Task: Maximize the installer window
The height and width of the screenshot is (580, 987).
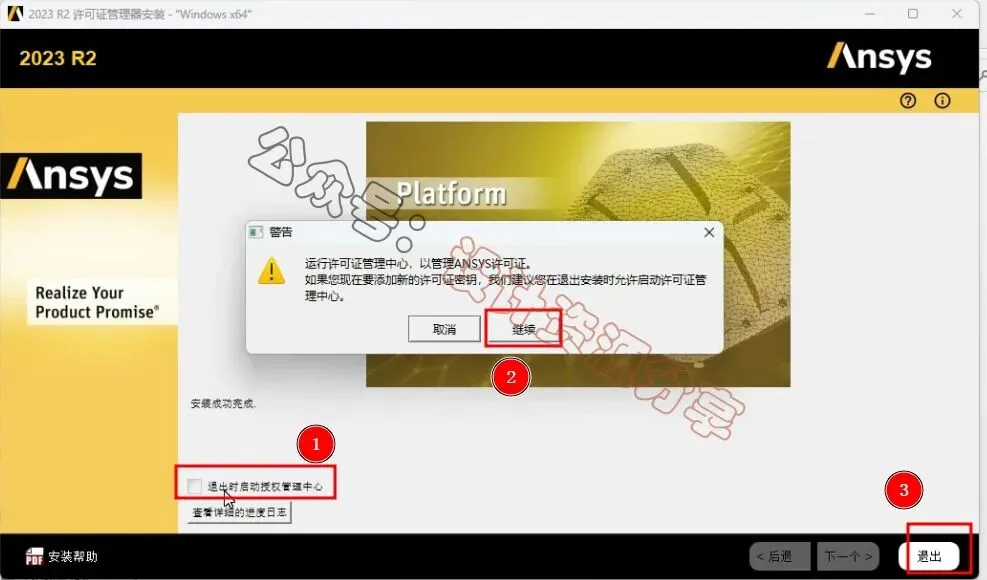Action: [913, 13]
